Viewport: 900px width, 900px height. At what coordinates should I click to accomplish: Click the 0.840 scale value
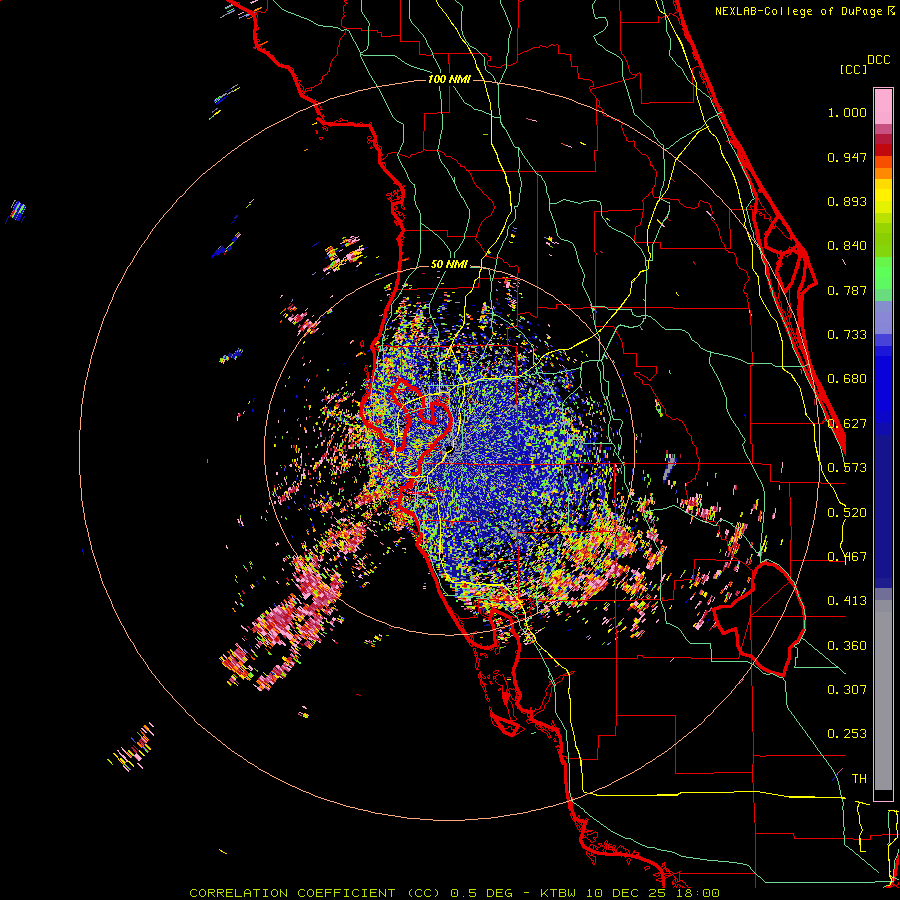847,246
